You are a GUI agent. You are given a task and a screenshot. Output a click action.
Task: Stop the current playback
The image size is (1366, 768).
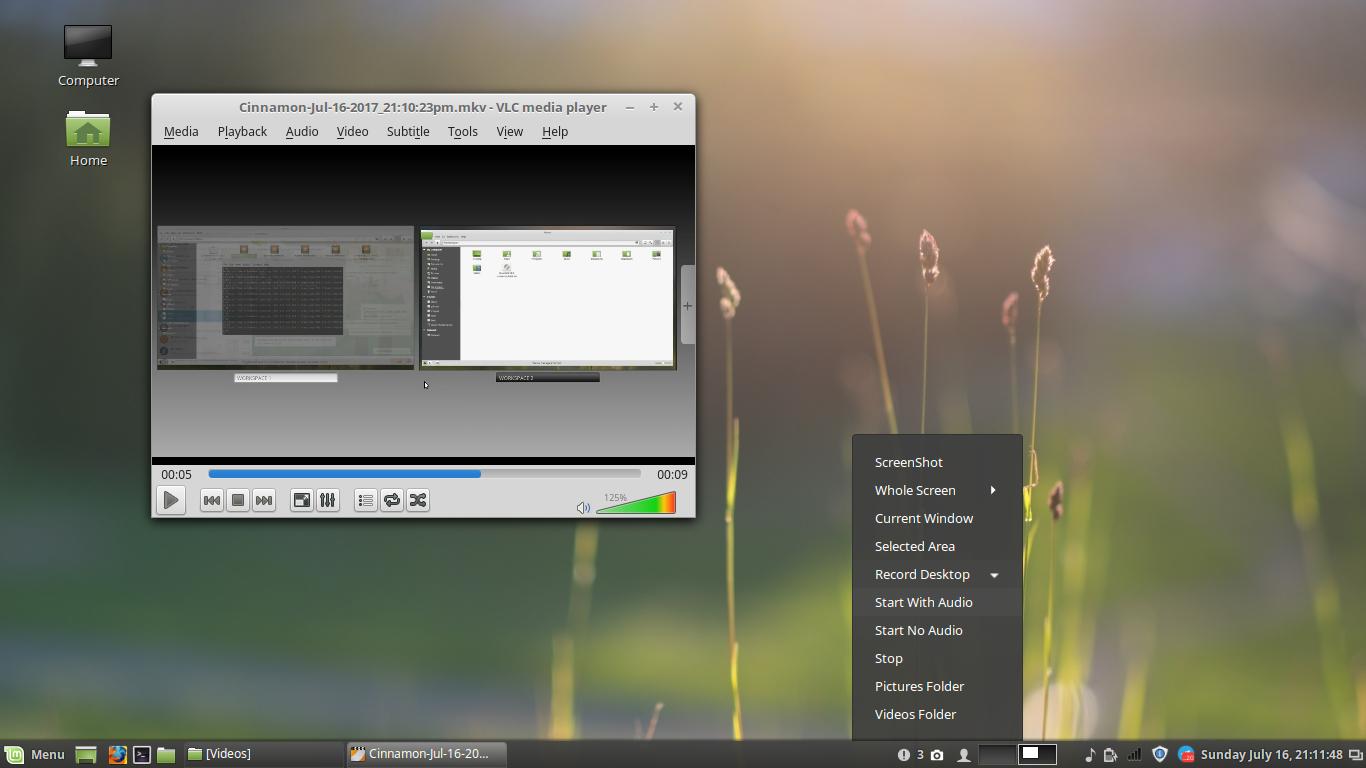[238, 500]
